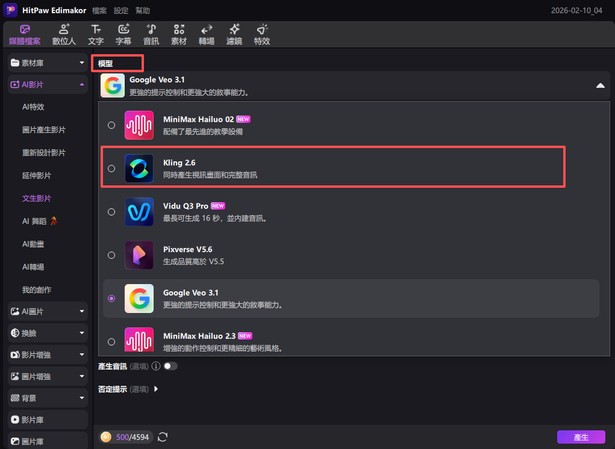
Task: Collapse the Google Veo 3.1 model dropdown
Action: tap(600, 87)
